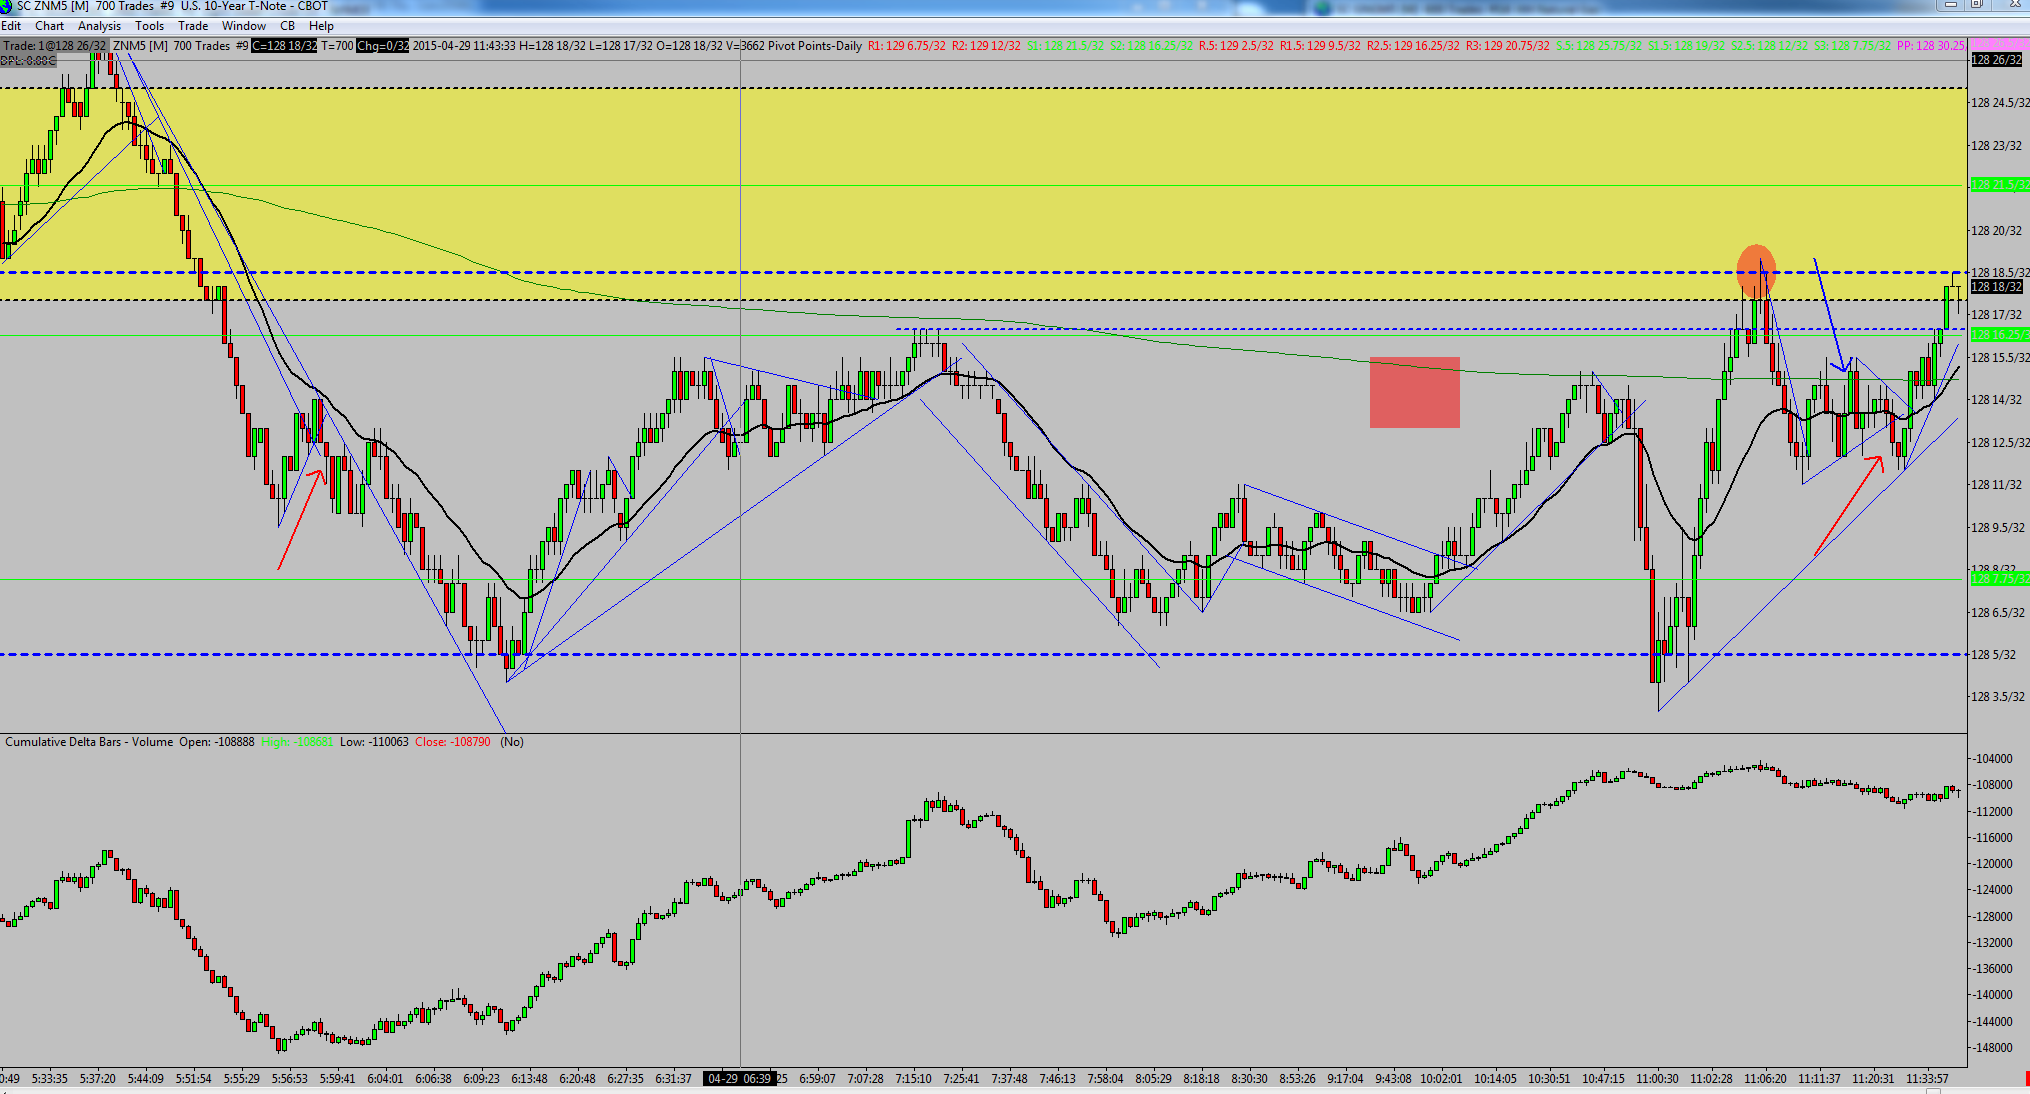Click the 'V=3662' volume value
2030x1094 pixels.
click(744, 46)
